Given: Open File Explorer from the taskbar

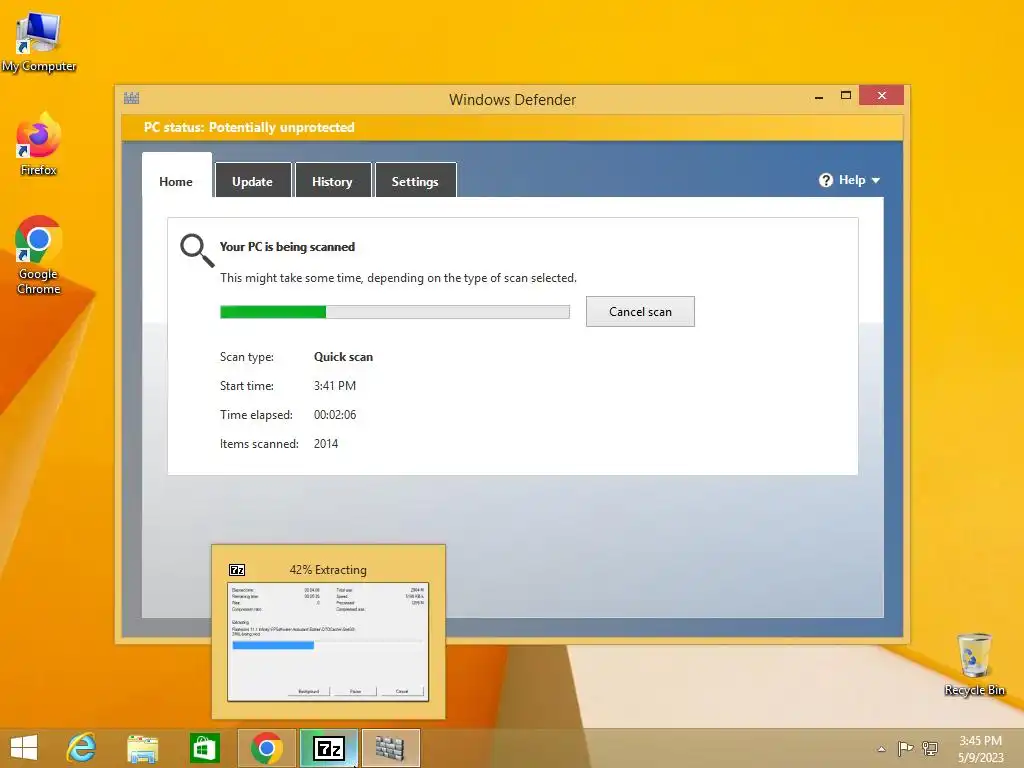Looking at the screenshot, I should [142, 748].
